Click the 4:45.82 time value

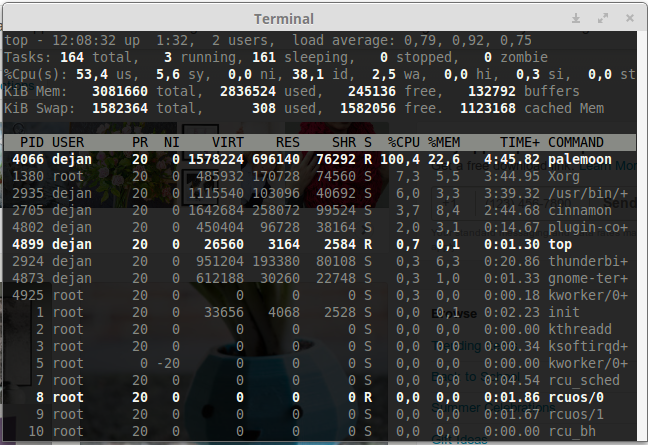pos(512,159)
